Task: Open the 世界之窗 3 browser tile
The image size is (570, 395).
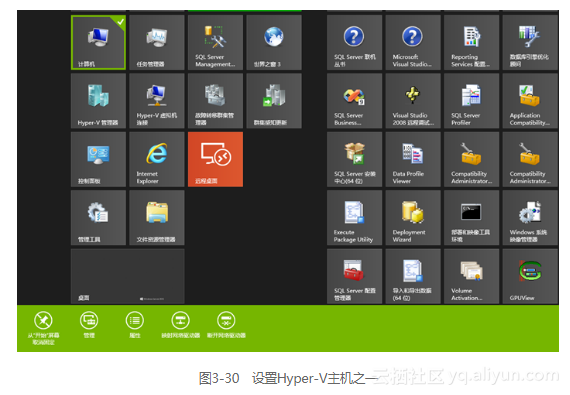Action: tap(274, 43)
